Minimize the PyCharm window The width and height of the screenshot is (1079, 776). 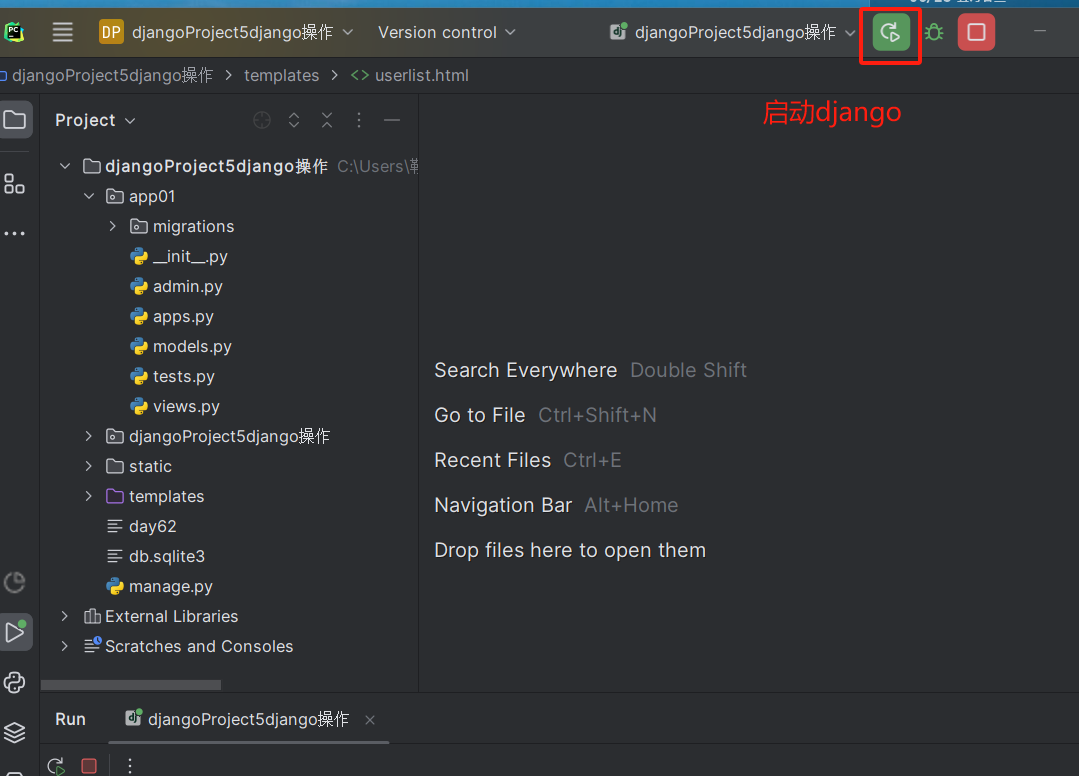(x=1040, y=32)
